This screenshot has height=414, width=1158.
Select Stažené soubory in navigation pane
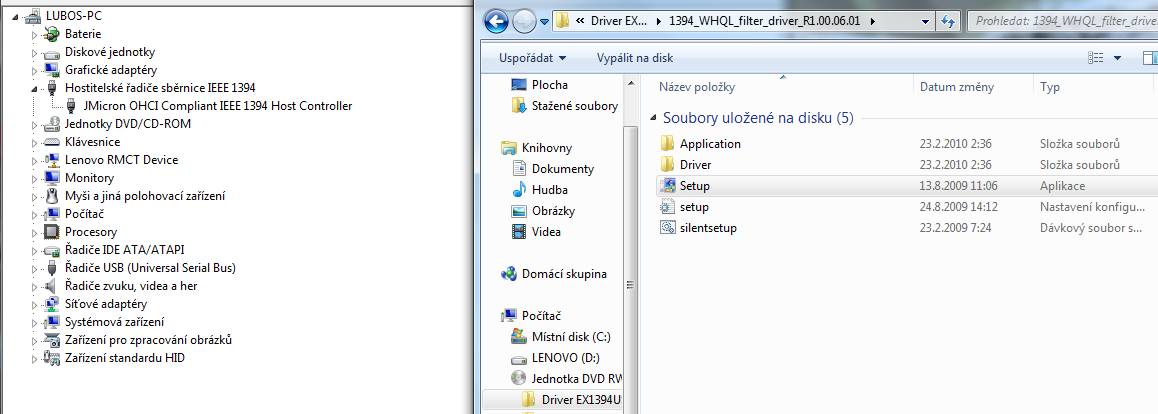[x=574, y=106]
